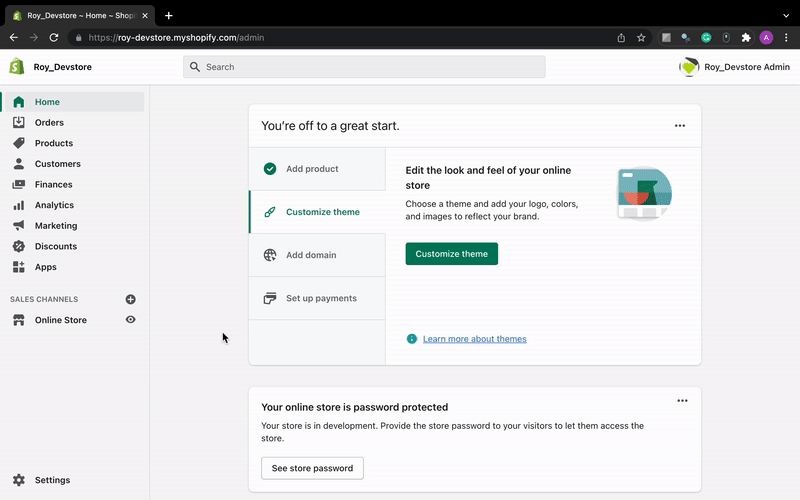Open Online Store sales channel
This screenshot has height=500, width=800.
[61, 320]
